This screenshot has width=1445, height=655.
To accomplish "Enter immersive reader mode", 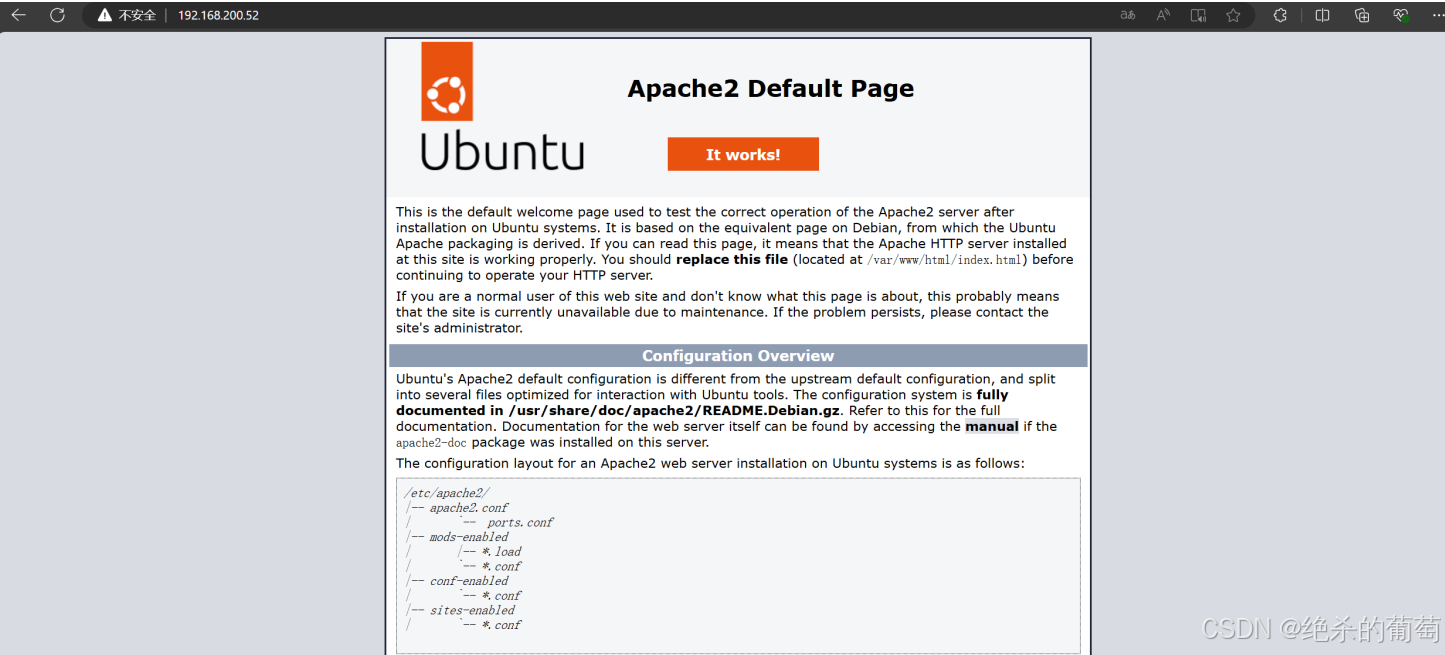I will (1198, 15).
